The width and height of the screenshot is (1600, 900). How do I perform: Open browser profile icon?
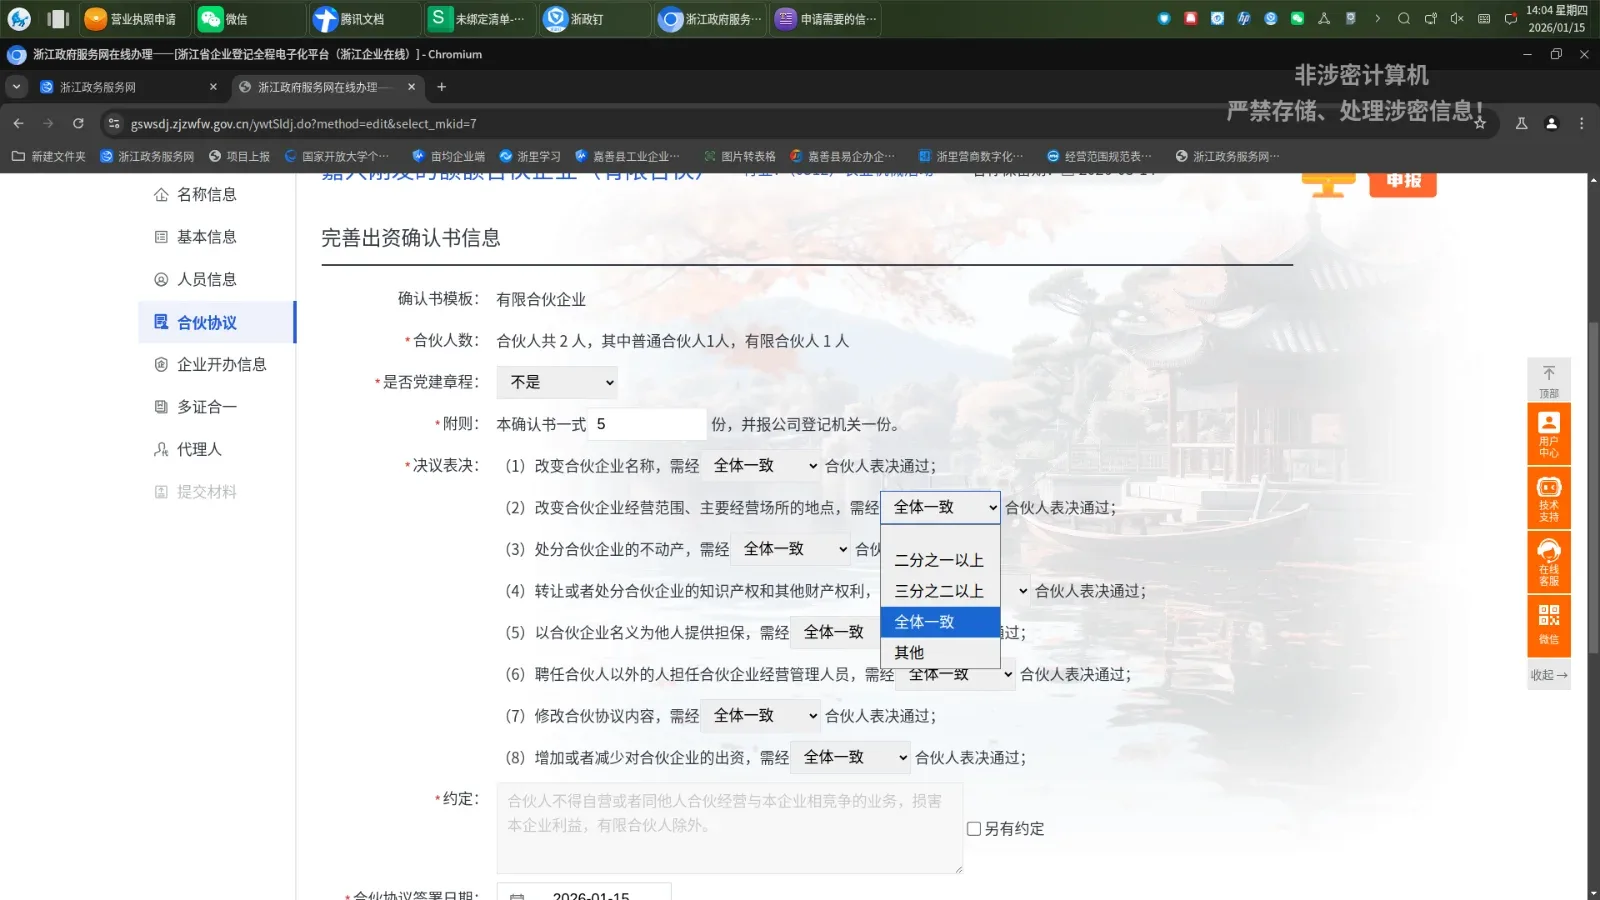pos(1551,123)
